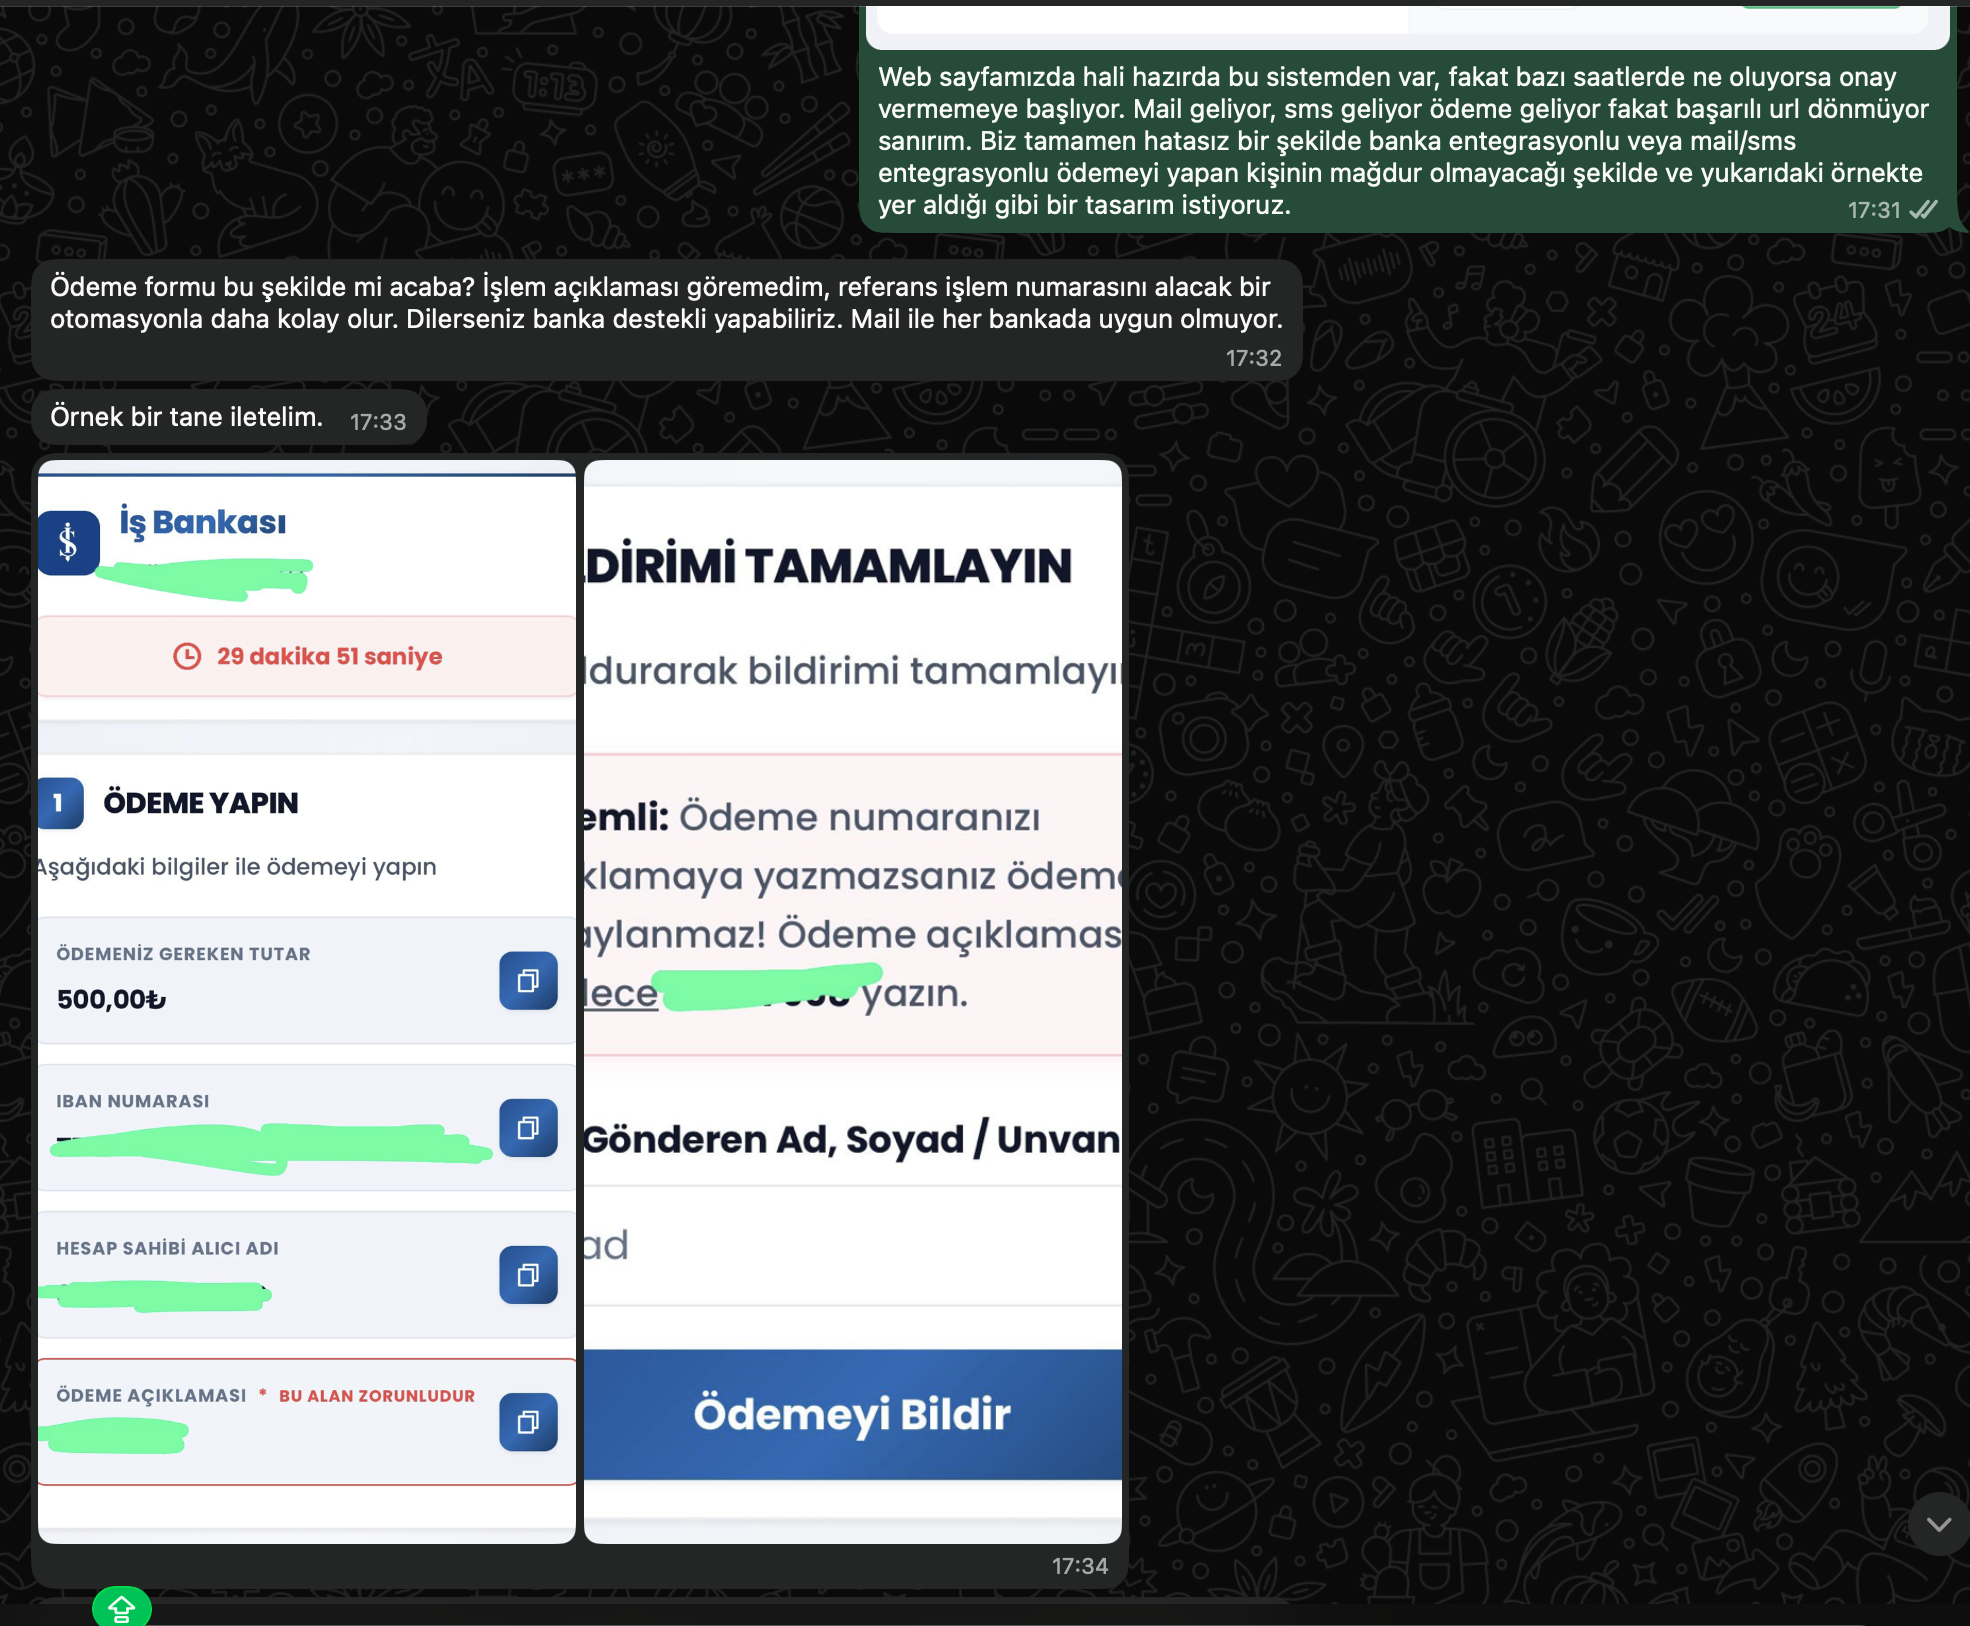Click the 'ÖDEMENİZ GEREKEN TUTAR' label

click(183, 954)
